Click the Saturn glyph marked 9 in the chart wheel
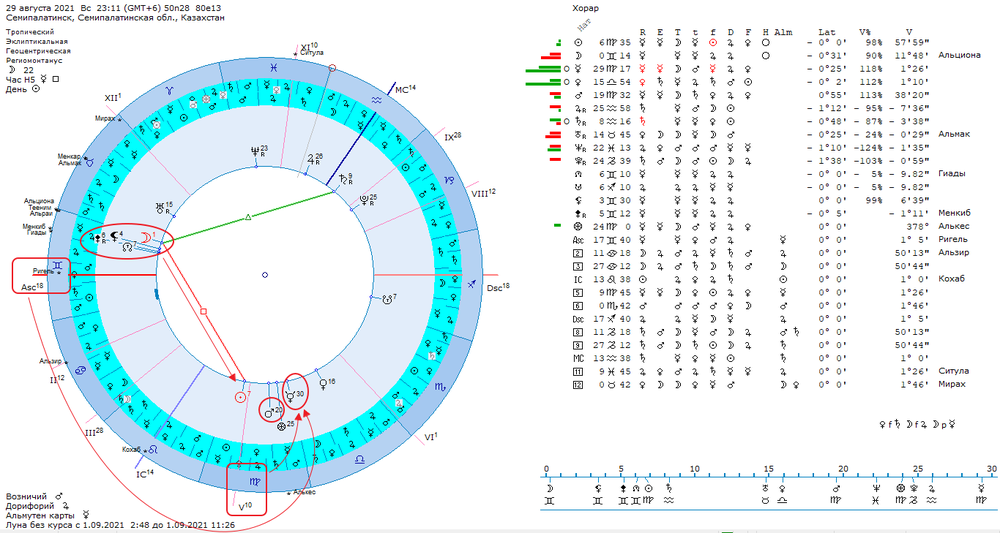 tap(343, 179)
